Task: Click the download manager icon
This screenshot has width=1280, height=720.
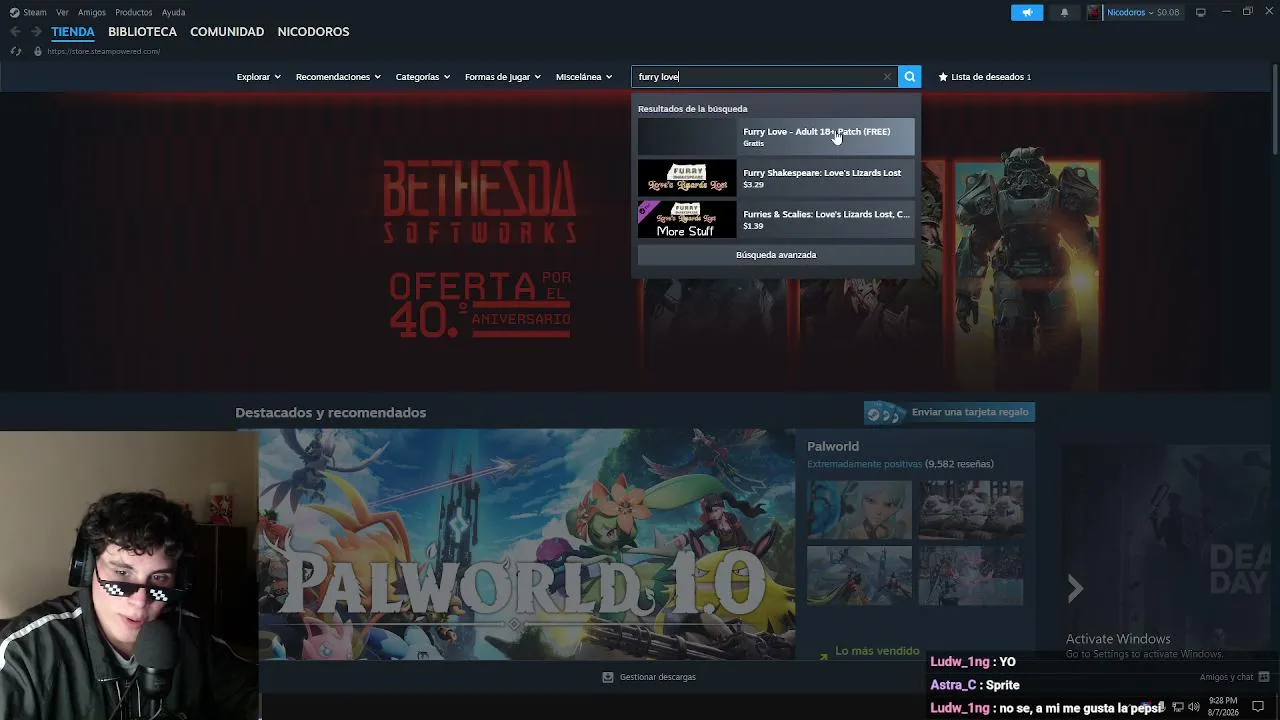Action: 607,677
